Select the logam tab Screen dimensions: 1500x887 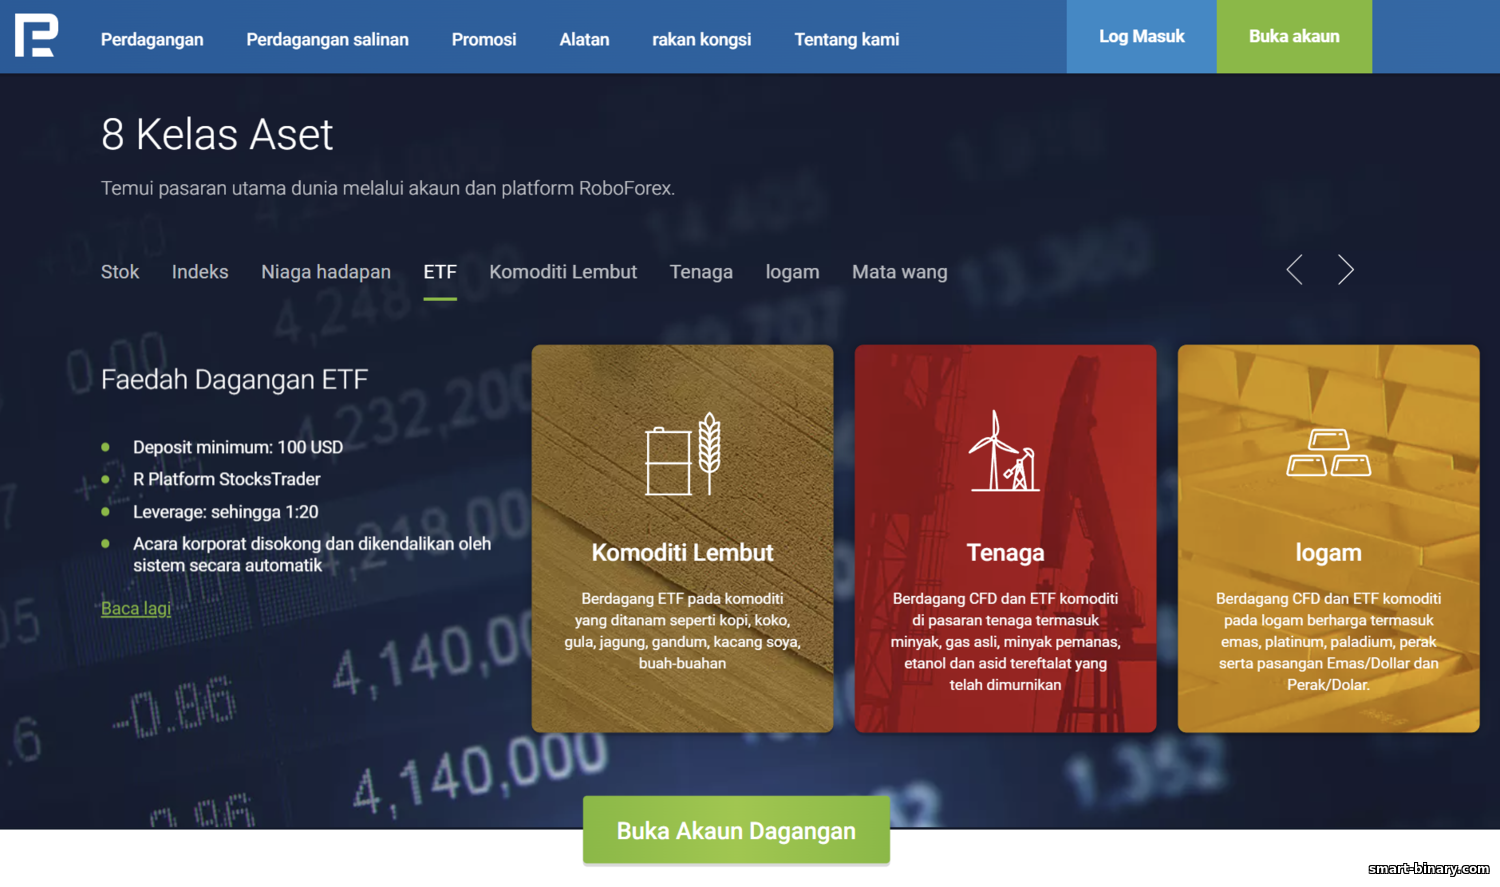point(792,272)
